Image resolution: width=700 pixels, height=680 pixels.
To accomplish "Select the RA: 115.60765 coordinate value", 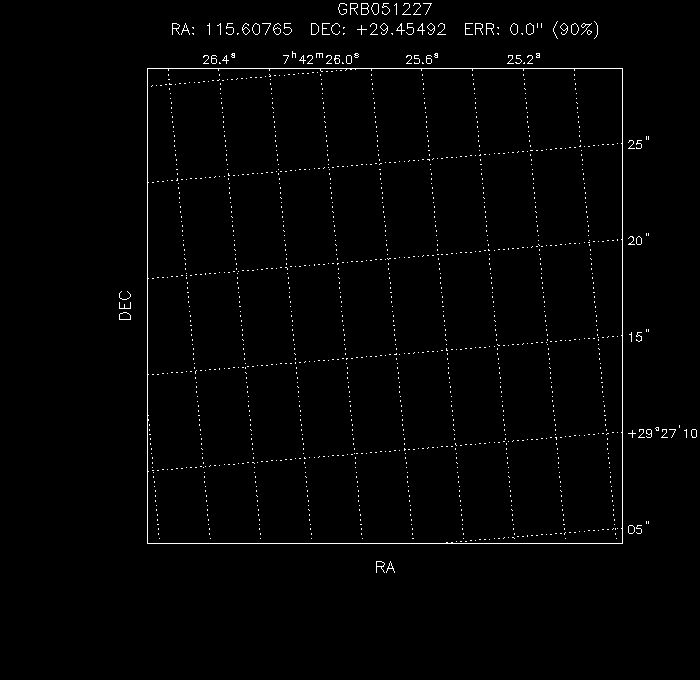I will (232, 30).
